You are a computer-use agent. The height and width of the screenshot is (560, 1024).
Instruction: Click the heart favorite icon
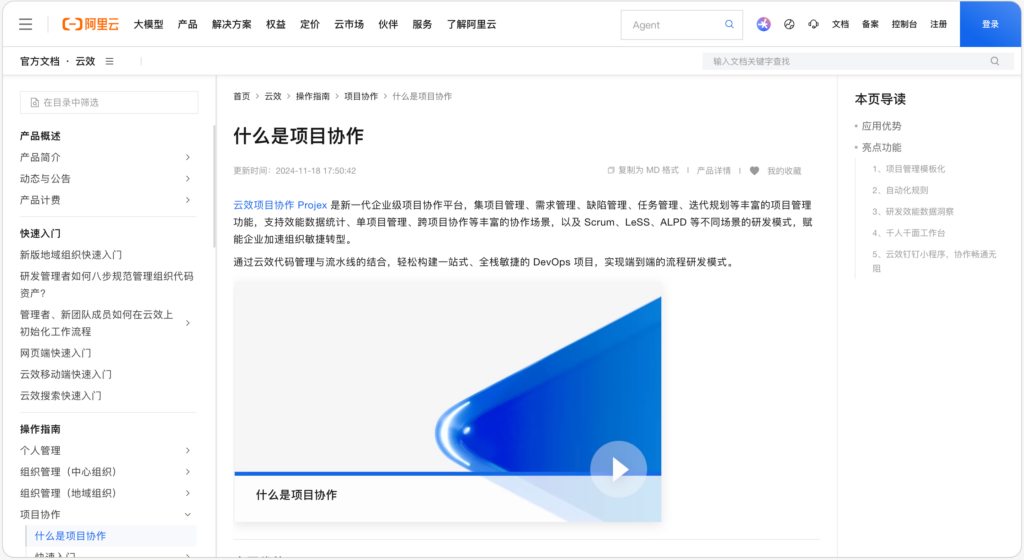754,171
